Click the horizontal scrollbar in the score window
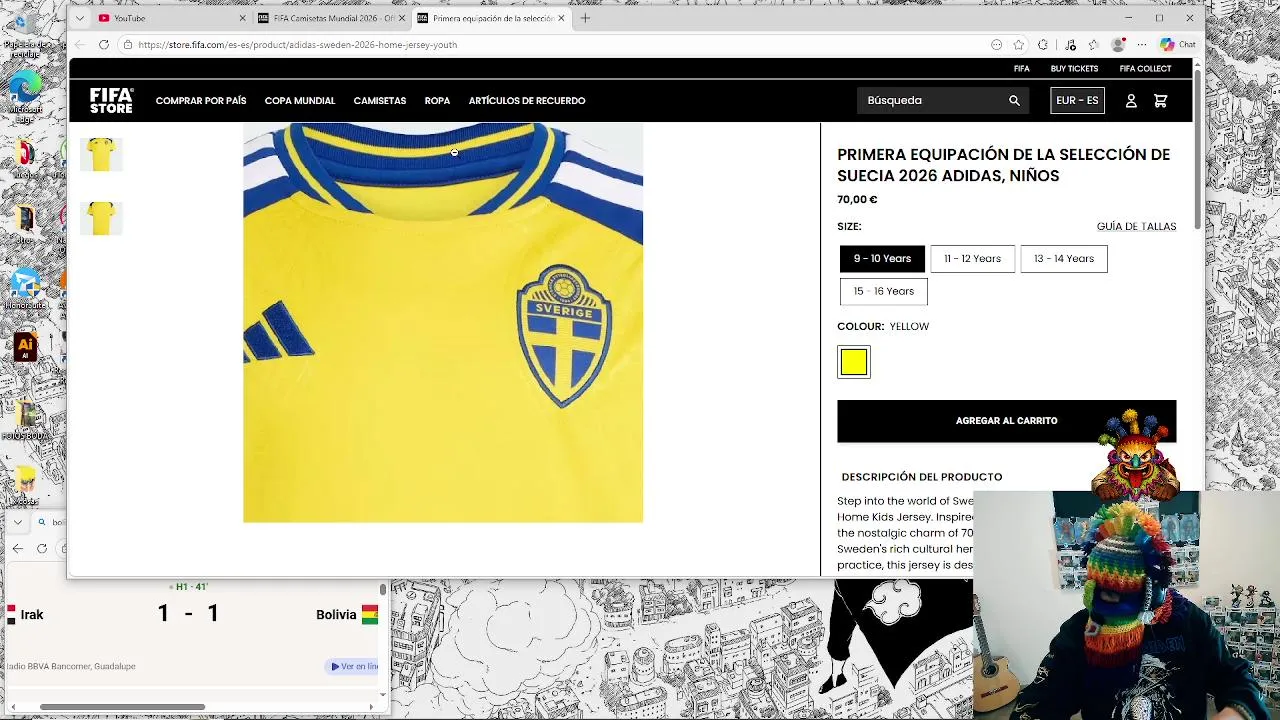This screenshot has height=720, width=1280. (x=122, y=707)
